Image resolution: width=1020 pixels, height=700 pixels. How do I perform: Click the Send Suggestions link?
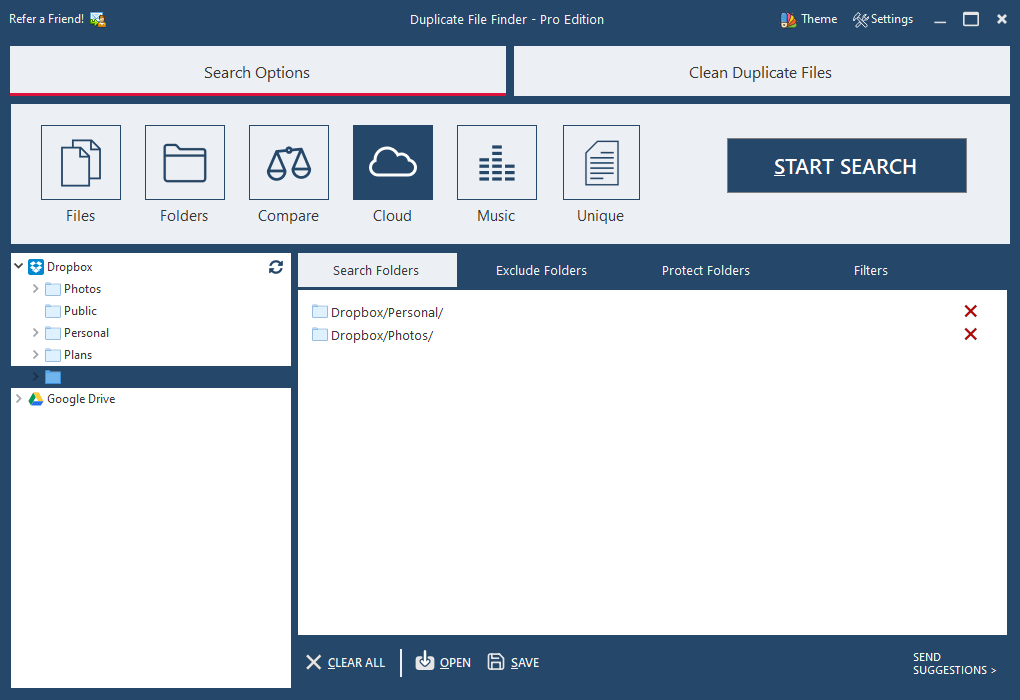click(954, 664)
